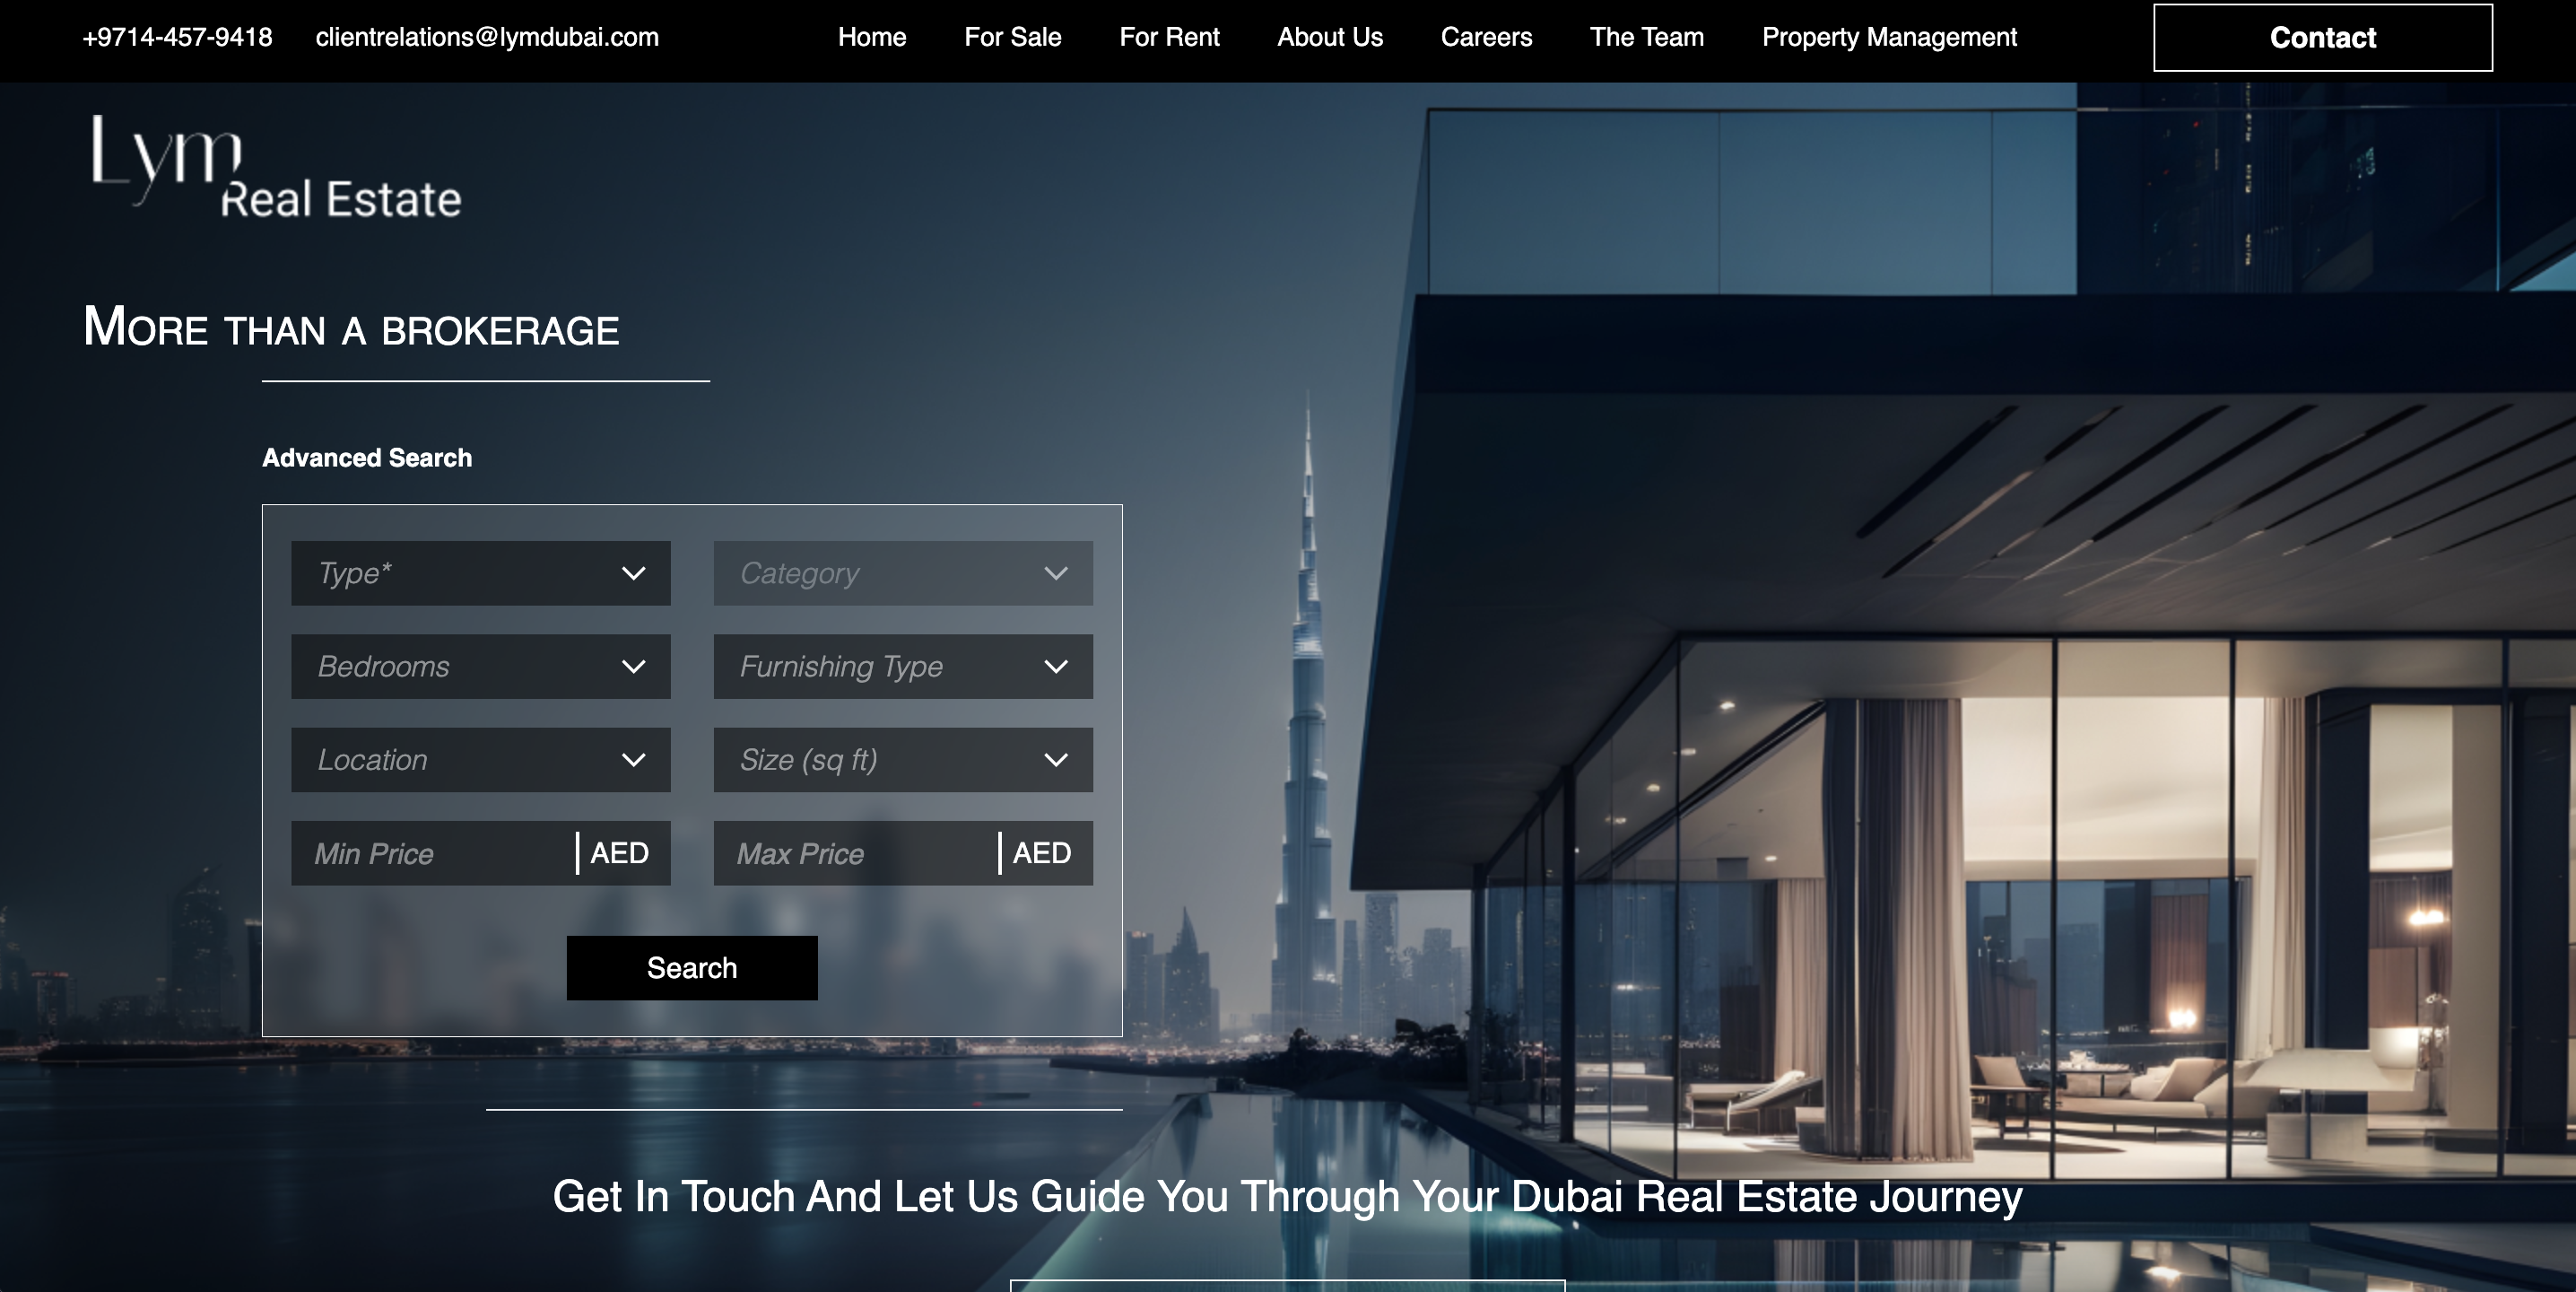Open the Home navigation menu item
The height and width of the screenshot is (1292, 2576).
coord(868,36)
